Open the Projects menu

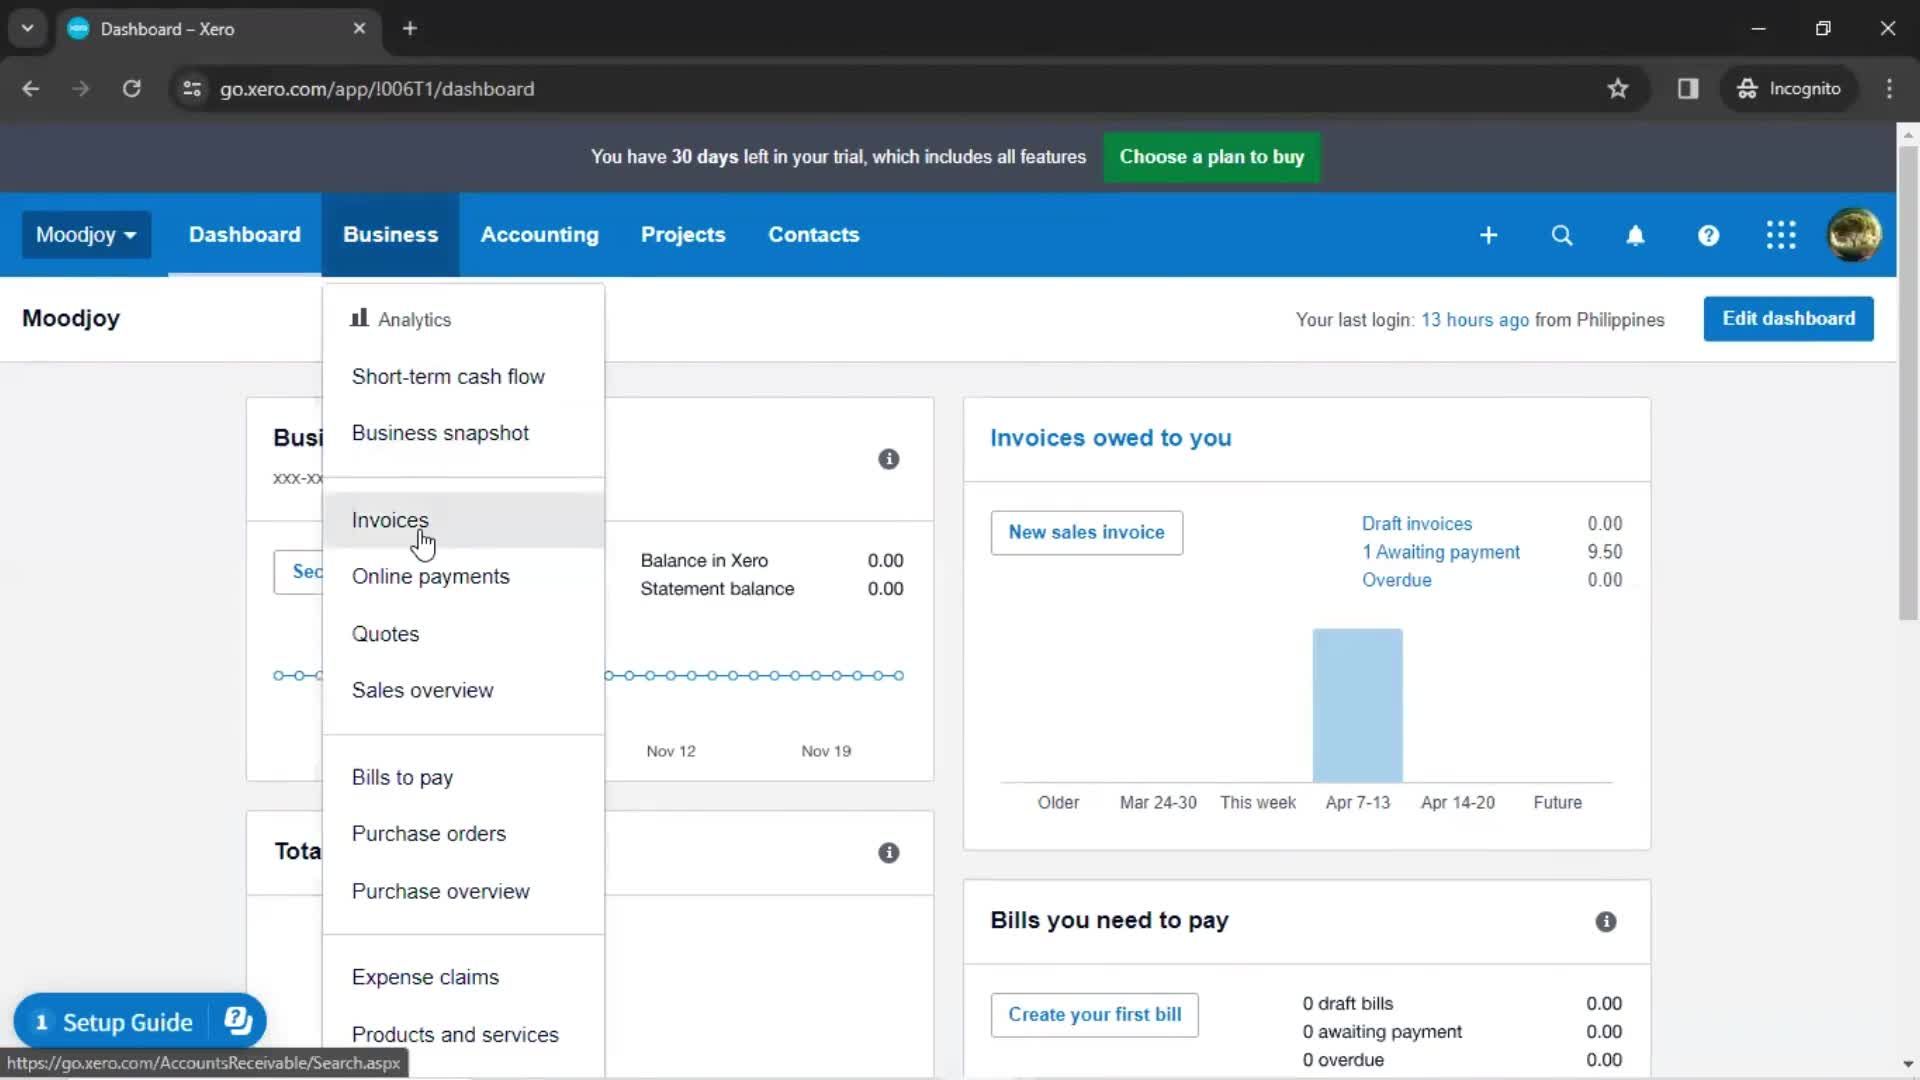(683, 235)
